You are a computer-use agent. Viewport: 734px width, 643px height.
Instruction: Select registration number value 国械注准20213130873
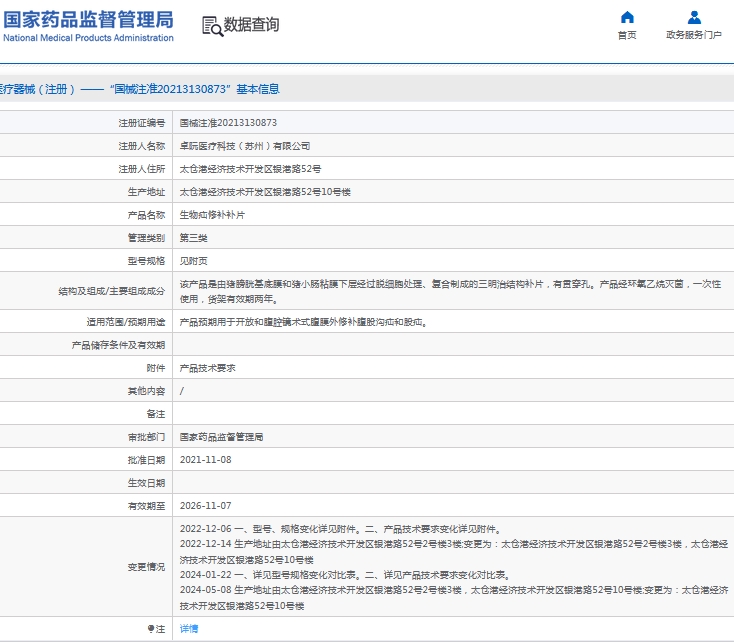pyautogui.click(x=228, y=123)
